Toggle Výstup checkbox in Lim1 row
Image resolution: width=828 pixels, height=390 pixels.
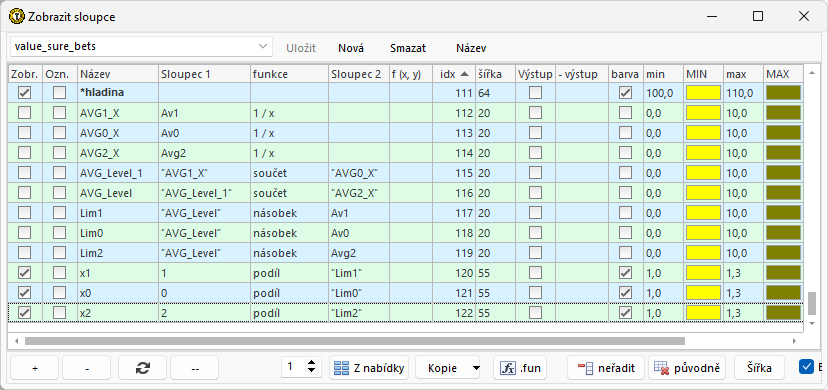point(535,213)
